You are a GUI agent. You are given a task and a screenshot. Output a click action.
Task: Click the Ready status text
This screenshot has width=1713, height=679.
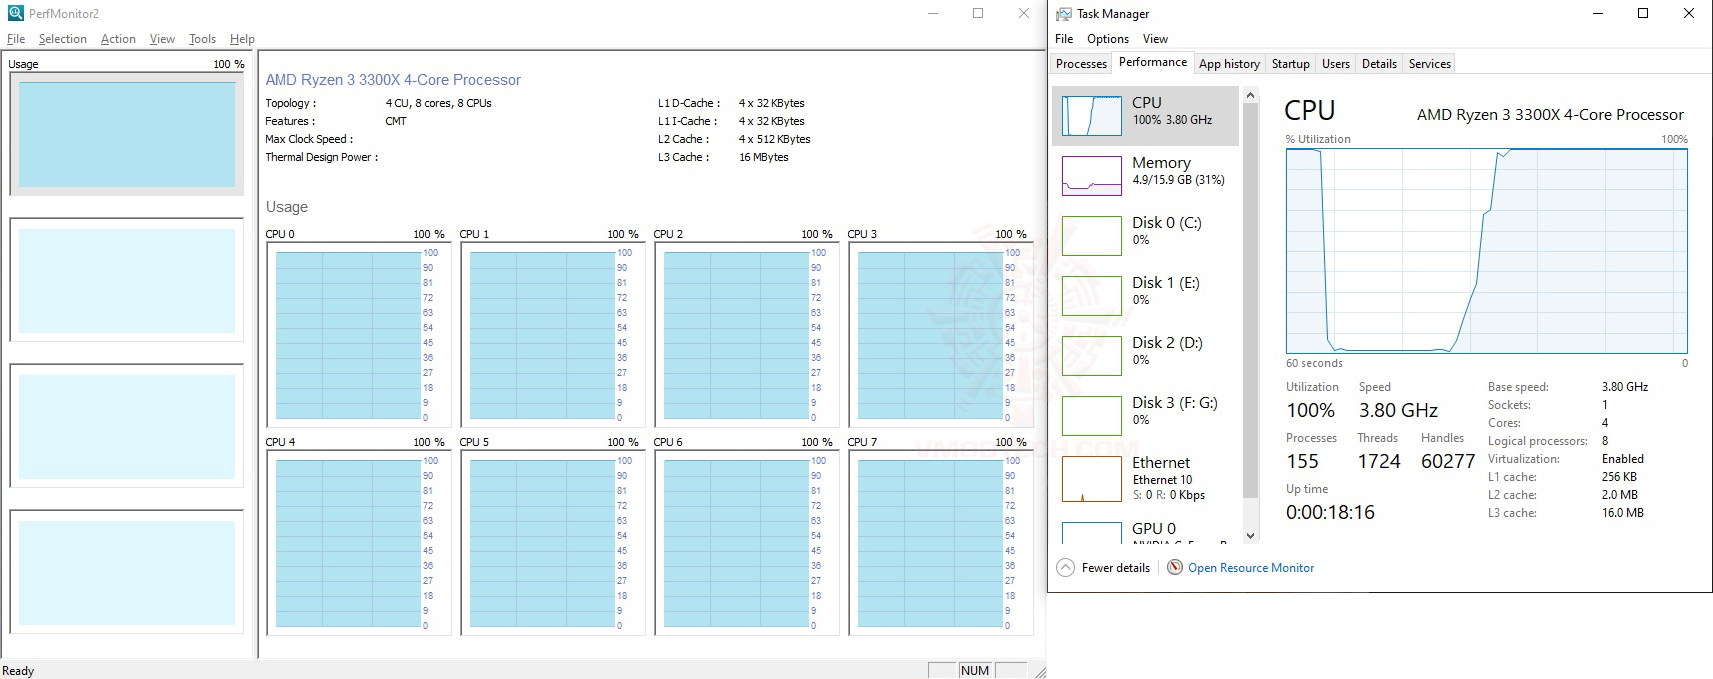pyautogui.click(x=18, y=671)
